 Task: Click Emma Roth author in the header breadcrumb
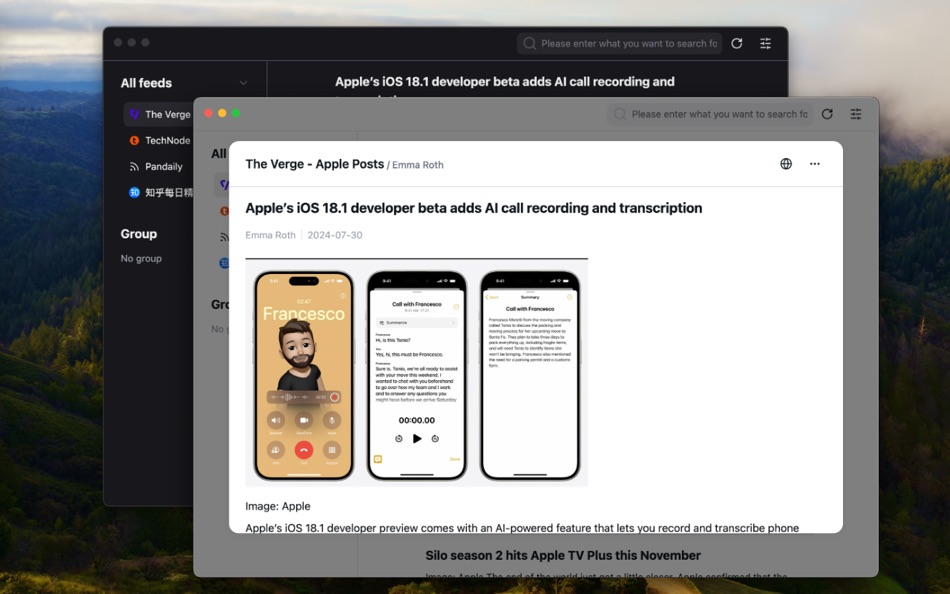click(x=417, y=165)
